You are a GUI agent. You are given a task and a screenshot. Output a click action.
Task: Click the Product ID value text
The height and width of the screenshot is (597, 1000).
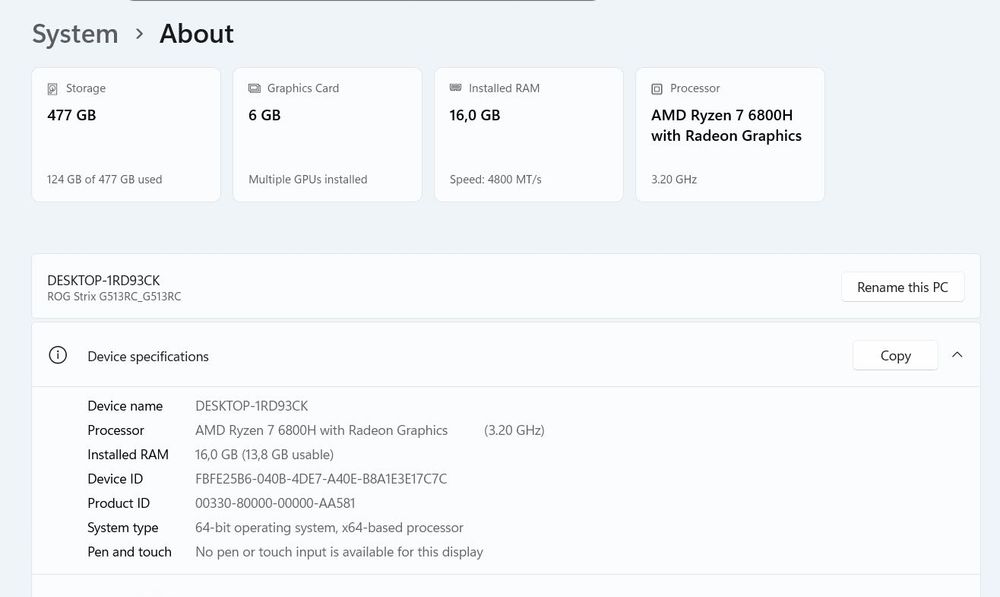coord(275,503)
